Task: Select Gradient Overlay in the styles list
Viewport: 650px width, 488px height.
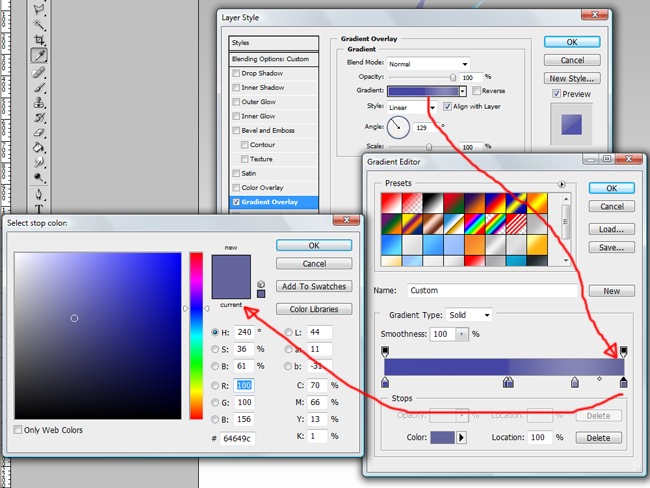Action: coord(277,202)
